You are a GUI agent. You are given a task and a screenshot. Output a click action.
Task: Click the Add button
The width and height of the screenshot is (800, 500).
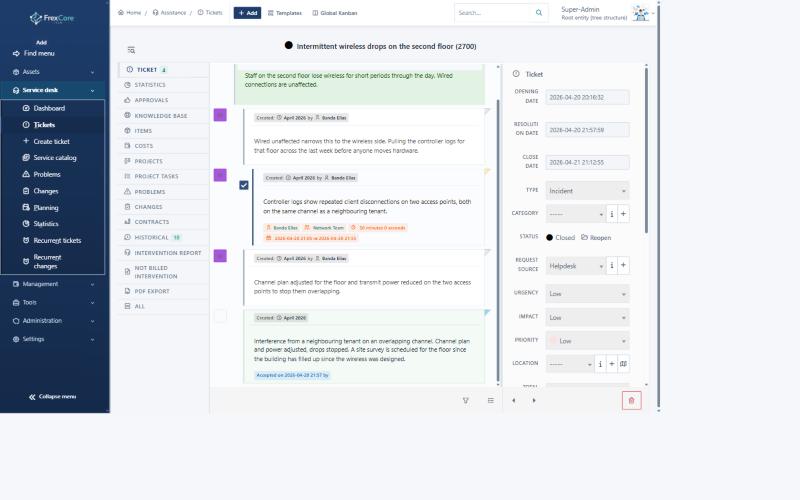(247, 13)
